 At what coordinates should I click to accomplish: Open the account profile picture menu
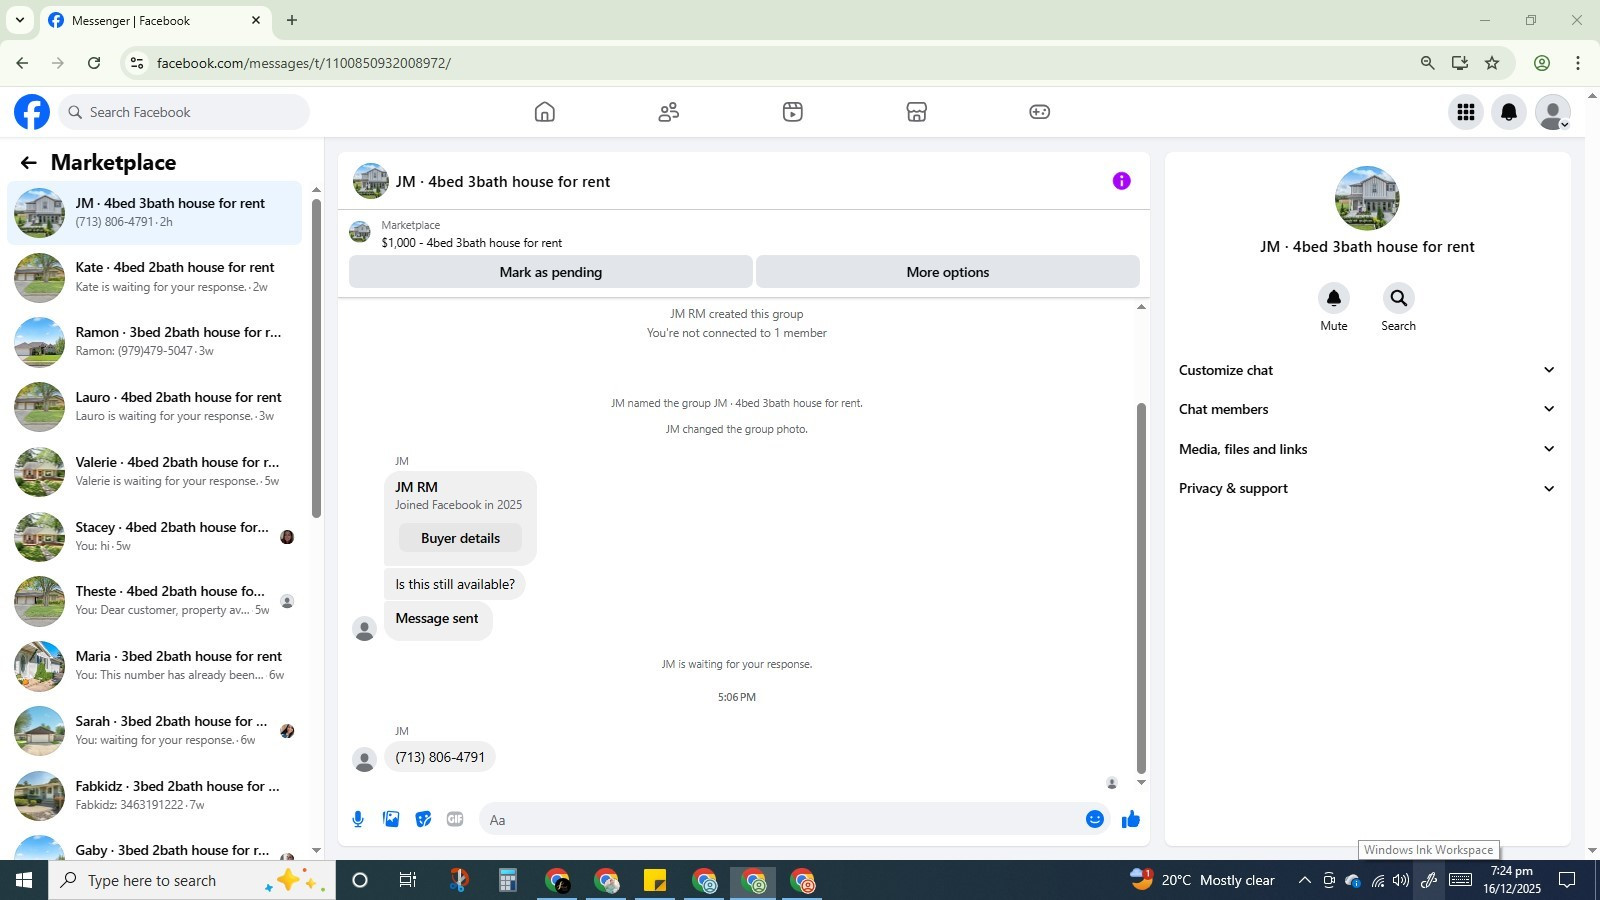coord(1552,112)
